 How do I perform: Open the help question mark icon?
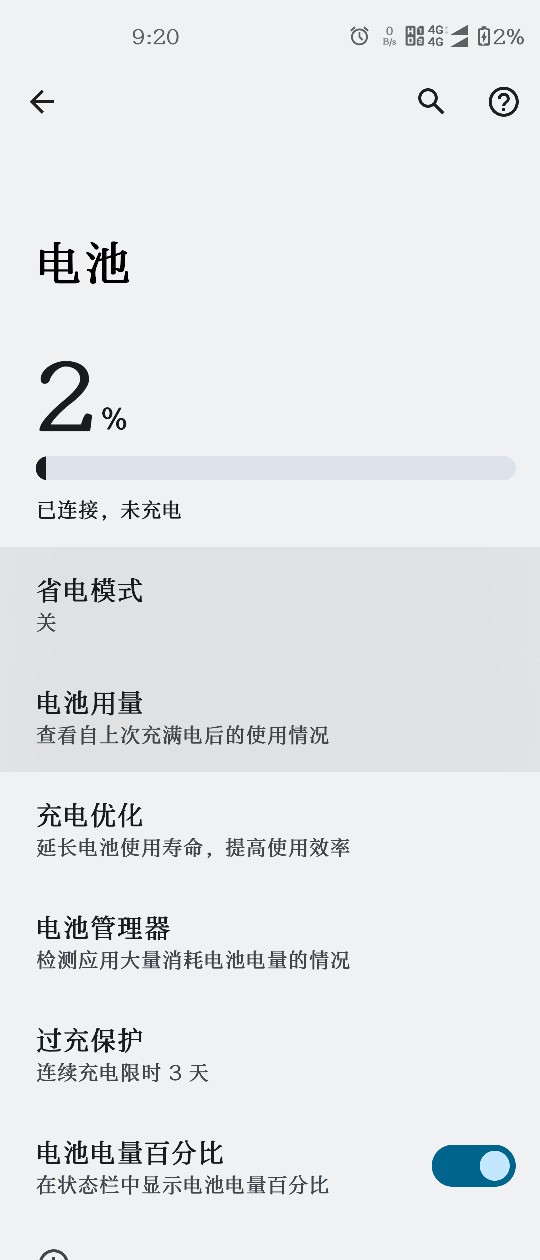pos(503,101)
